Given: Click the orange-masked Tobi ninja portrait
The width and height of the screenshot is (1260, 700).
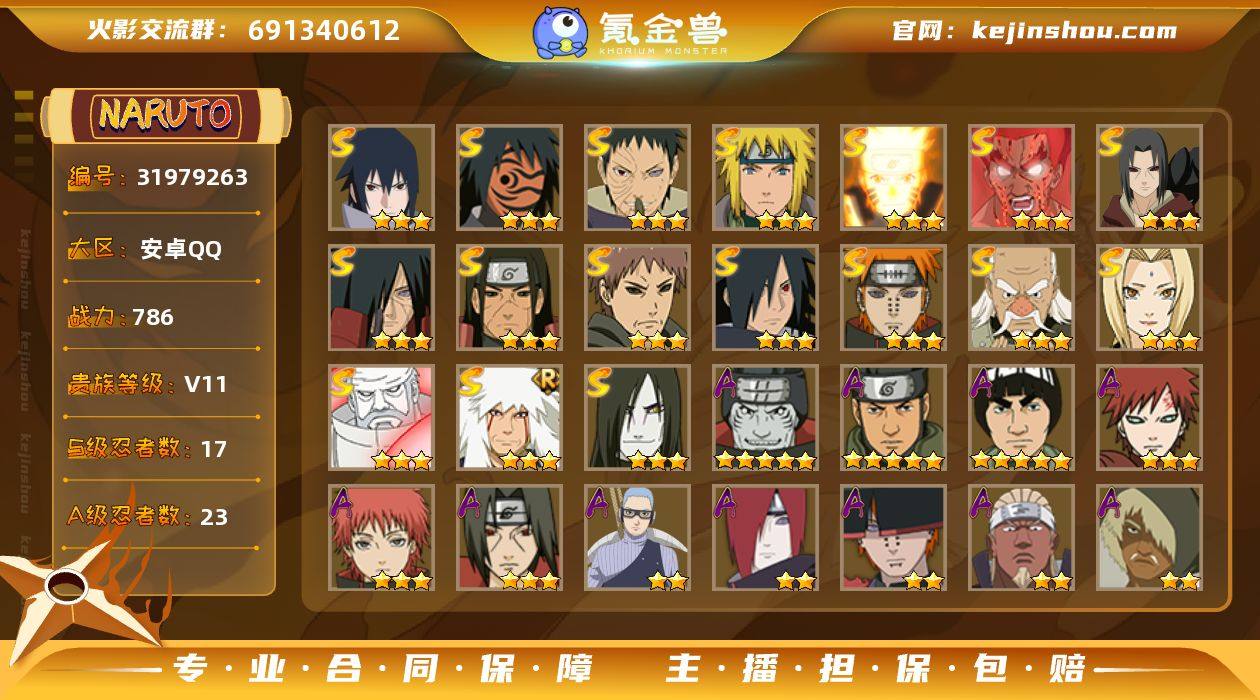Looking at the screenshot, I should point(510,178).
